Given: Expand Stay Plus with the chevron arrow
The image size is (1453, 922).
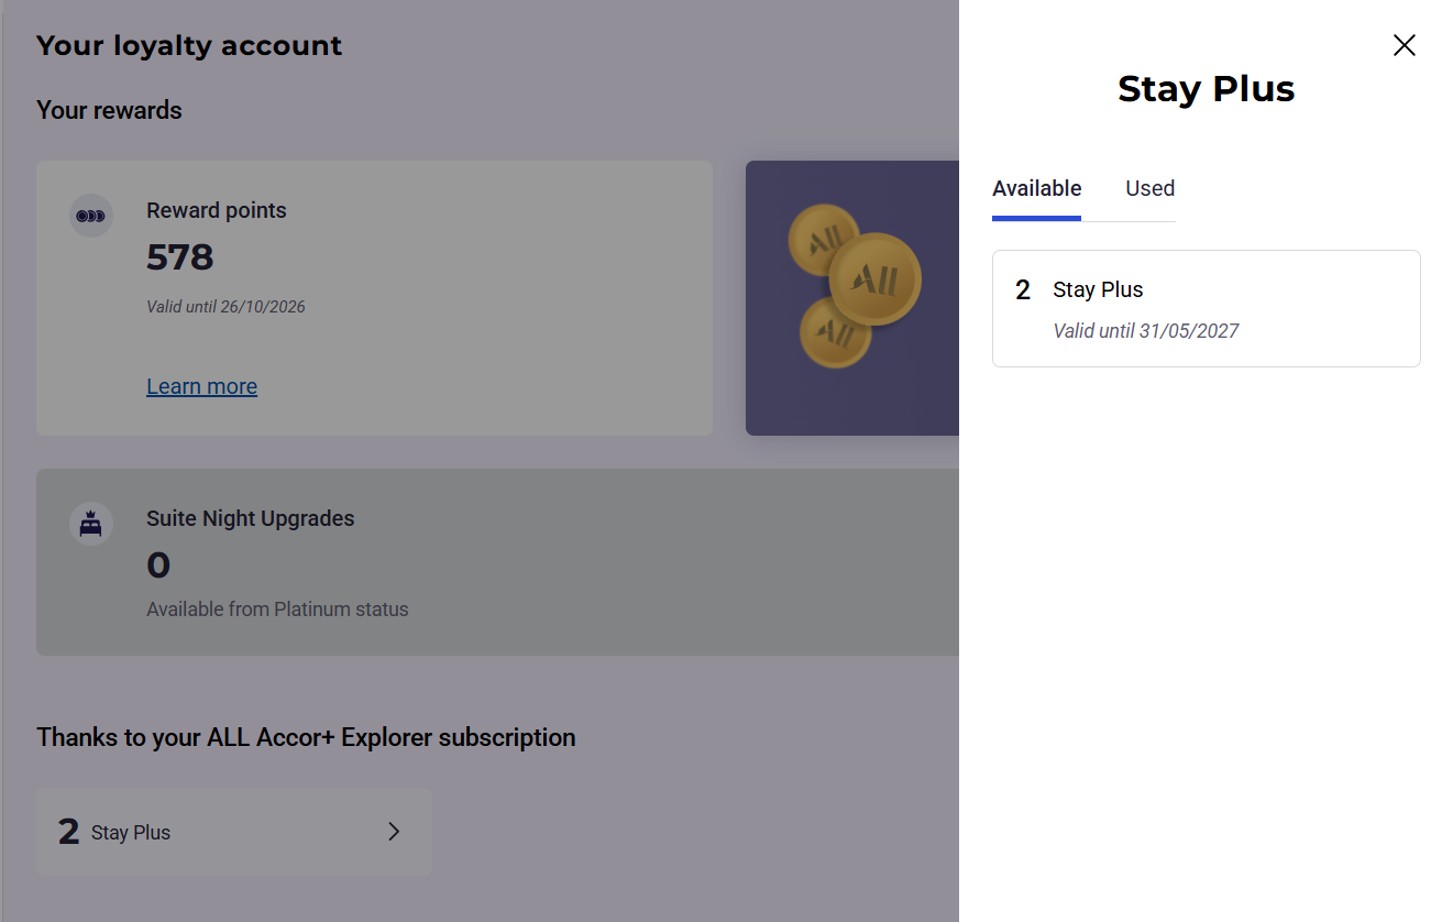Looking at the screenshot, I should click(394, 832).
